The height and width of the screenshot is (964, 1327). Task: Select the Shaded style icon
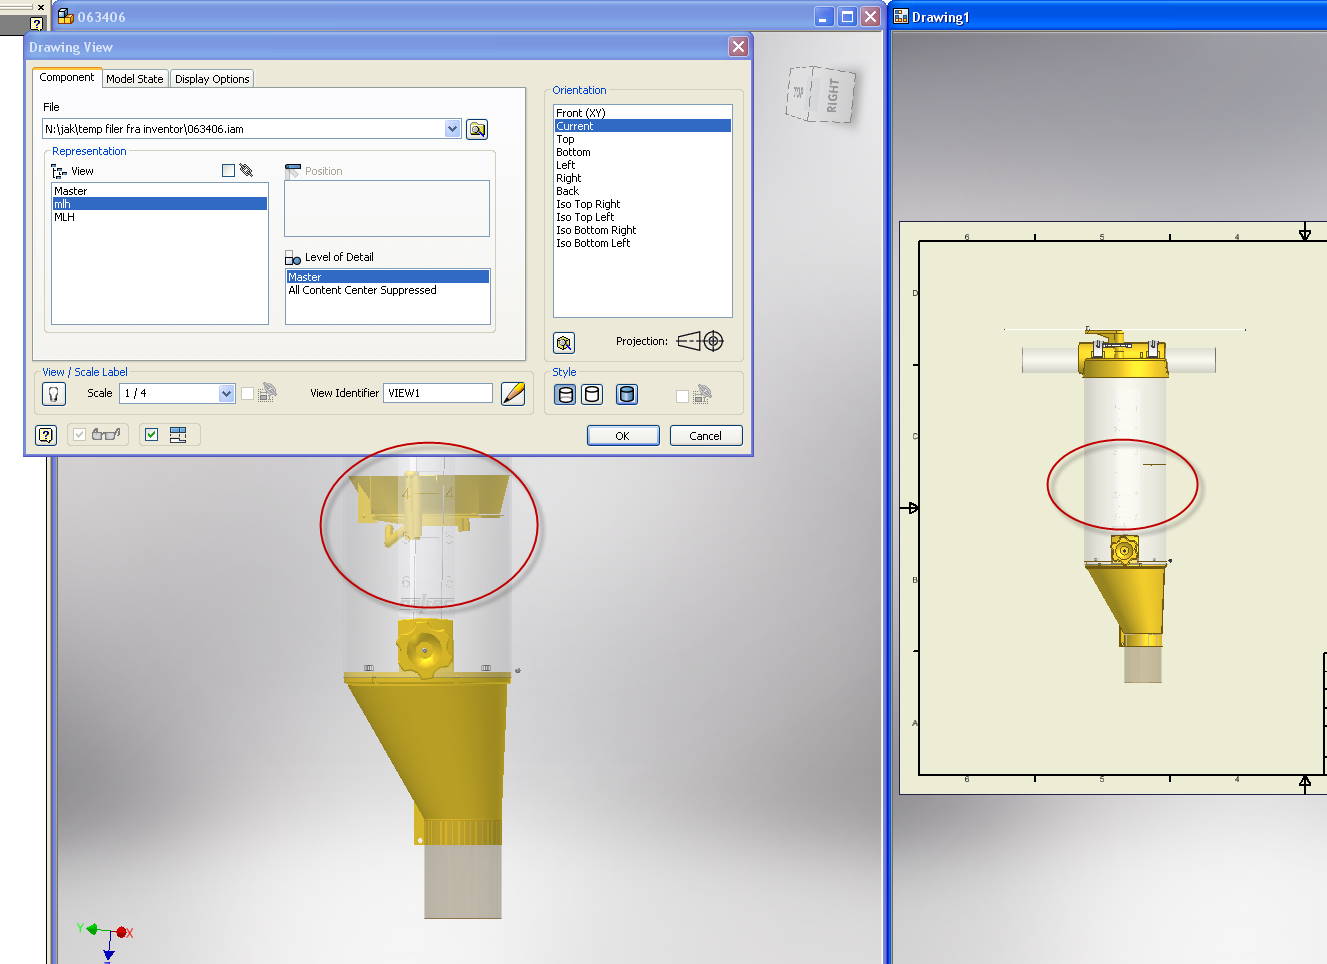tap(627, 394)
